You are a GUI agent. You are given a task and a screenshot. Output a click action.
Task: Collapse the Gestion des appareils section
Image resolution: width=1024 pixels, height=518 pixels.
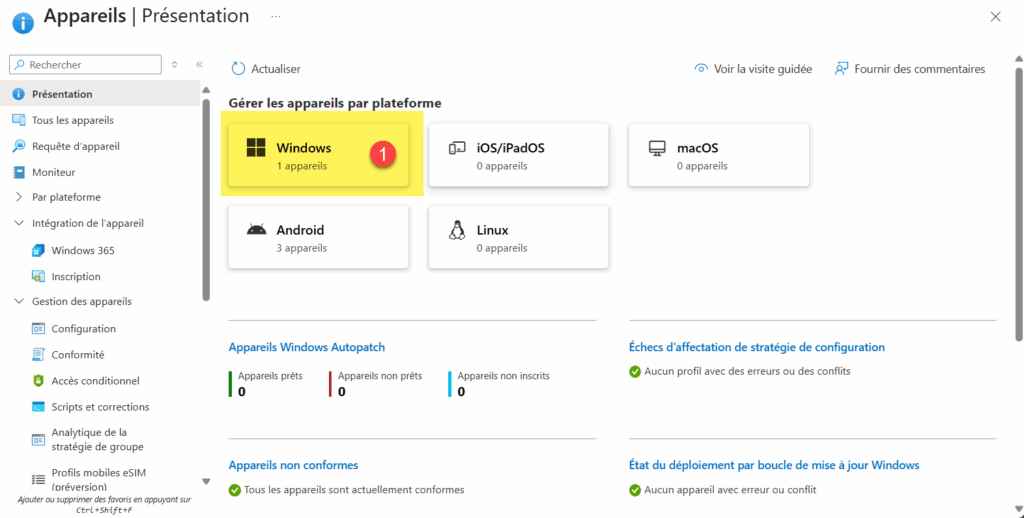[19, 301]
